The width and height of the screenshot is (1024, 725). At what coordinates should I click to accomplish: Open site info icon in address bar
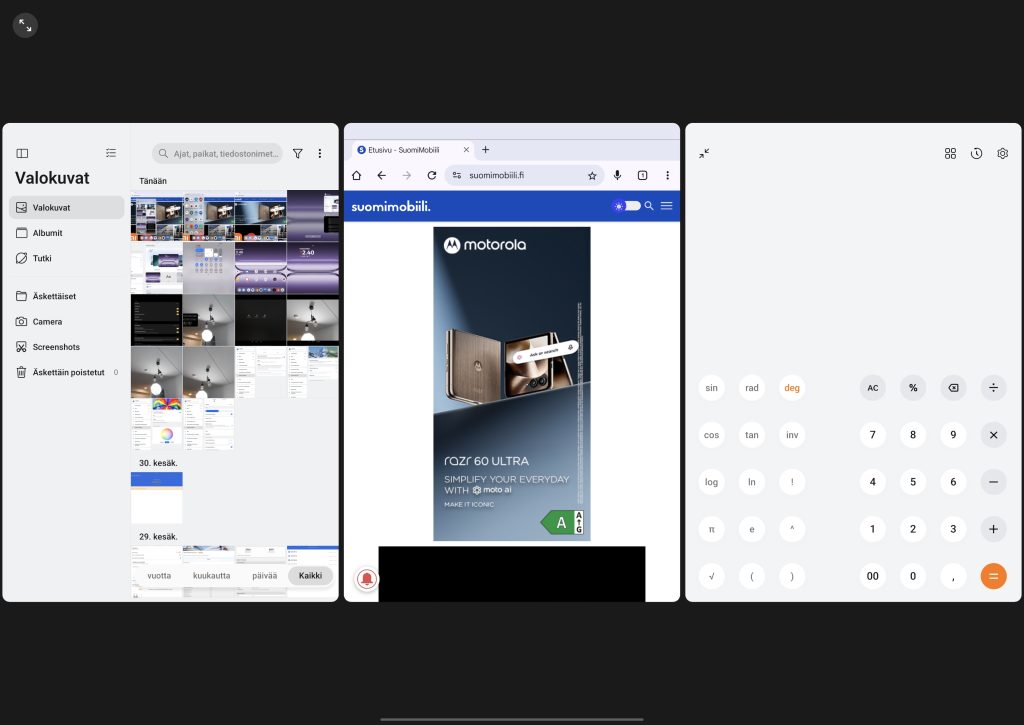coord(457,176)
